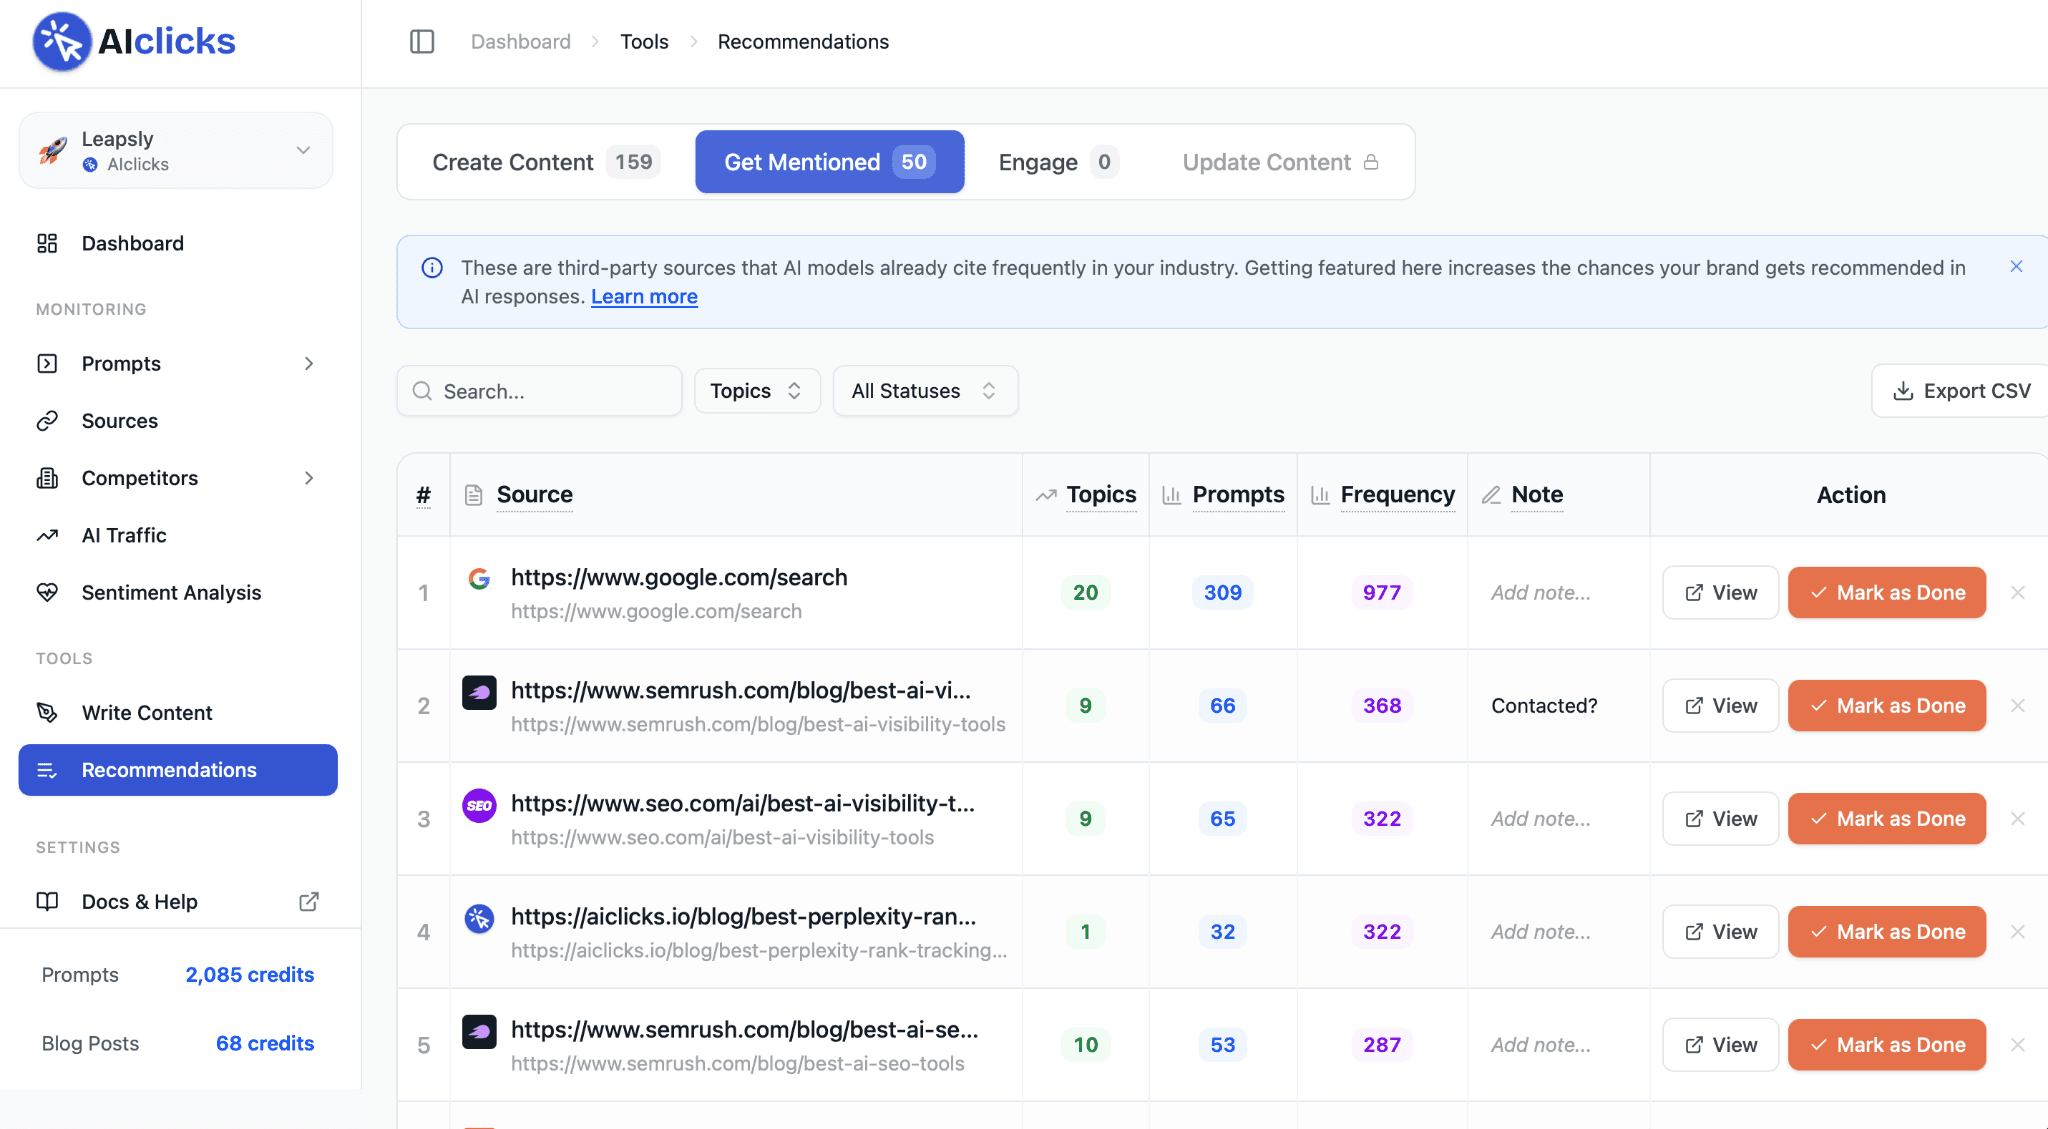Click the AIclicks logo icon
The height and width of the screenshot is (1129, 2048).
tap(62, 42)
